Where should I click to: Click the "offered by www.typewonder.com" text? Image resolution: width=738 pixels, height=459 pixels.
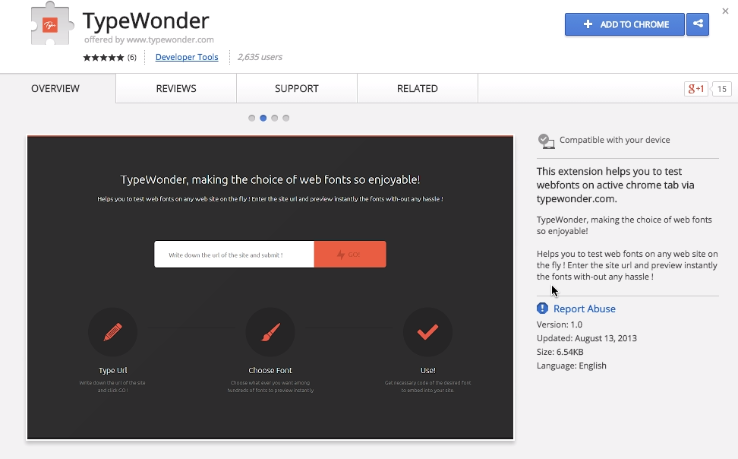pyautogui.click(x=149, y=40)
